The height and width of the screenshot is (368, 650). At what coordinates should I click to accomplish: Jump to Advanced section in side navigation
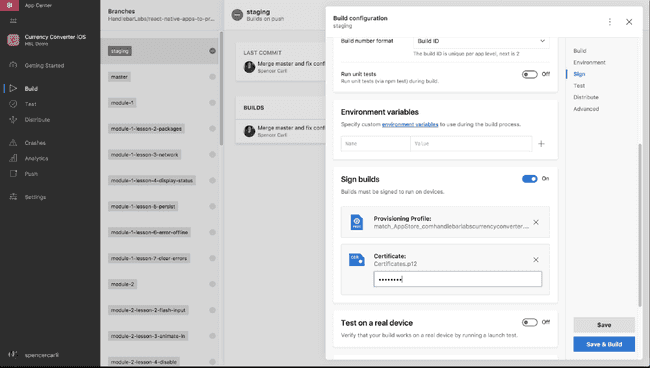point(586,109)
